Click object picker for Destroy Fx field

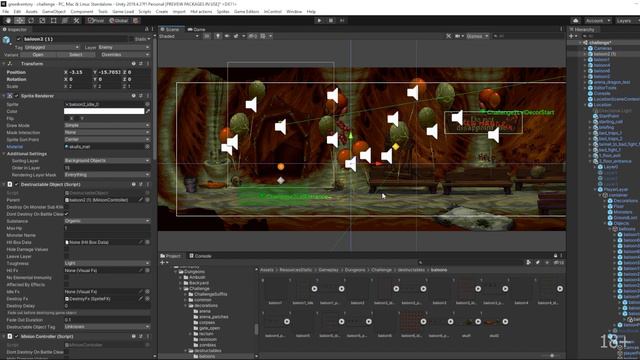(x=147, y=299)
